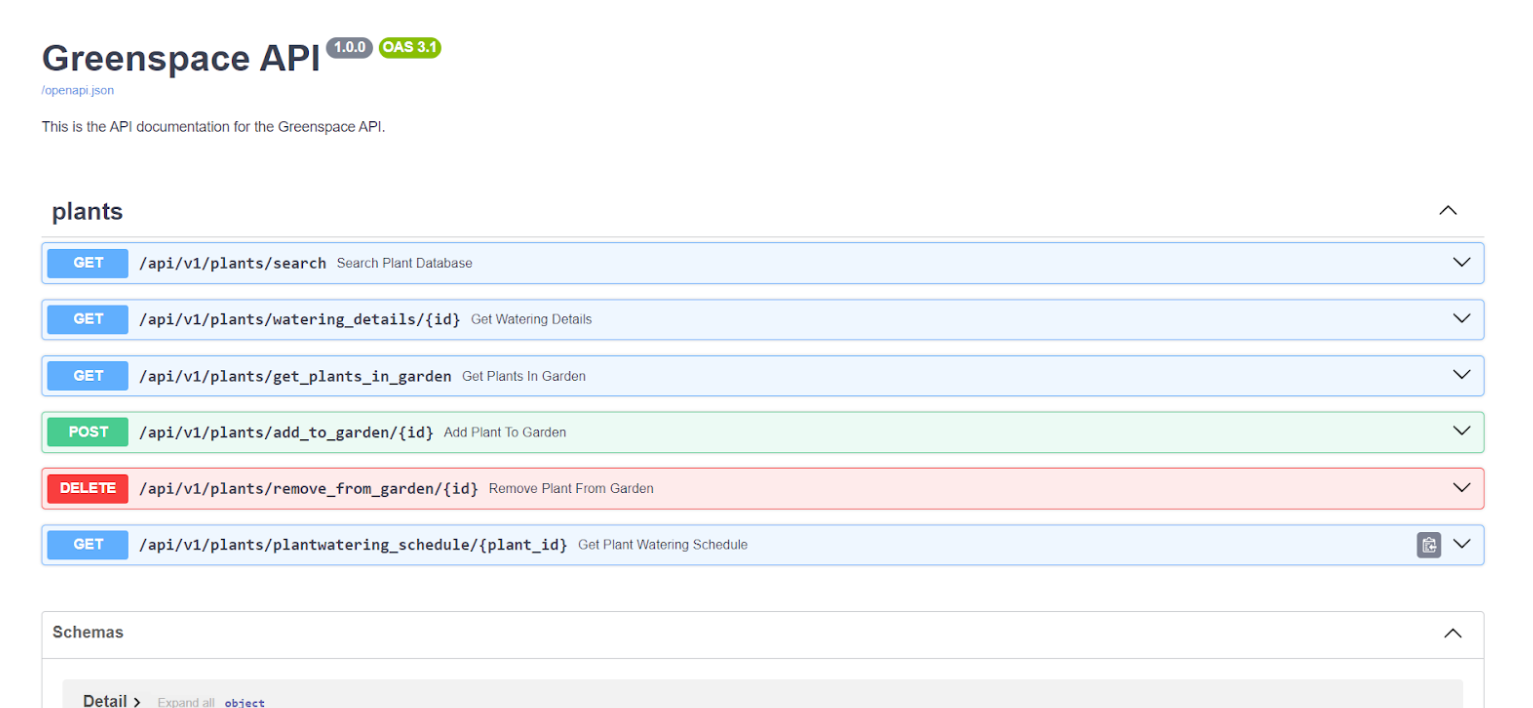The image size is (1533, 708).
Task: Collapse the Schemas section chevron
Action: coord(1453,633)
